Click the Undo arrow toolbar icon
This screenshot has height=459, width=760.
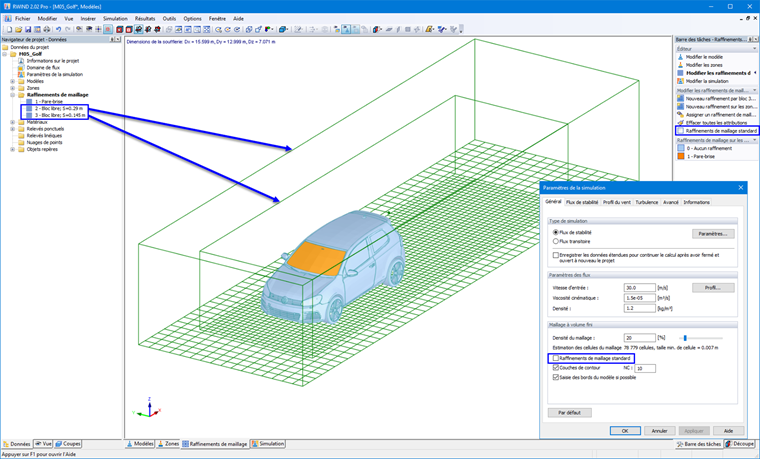coord(59,30)
